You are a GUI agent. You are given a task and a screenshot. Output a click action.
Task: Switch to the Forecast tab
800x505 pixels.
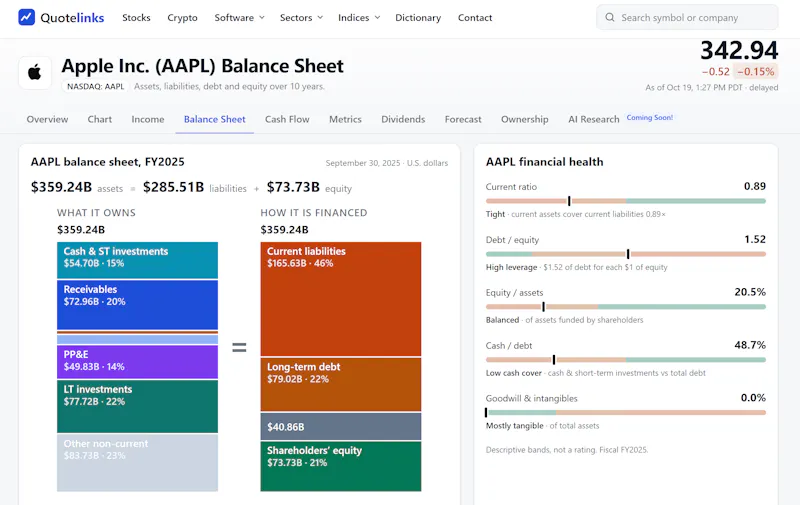(463, 119)
